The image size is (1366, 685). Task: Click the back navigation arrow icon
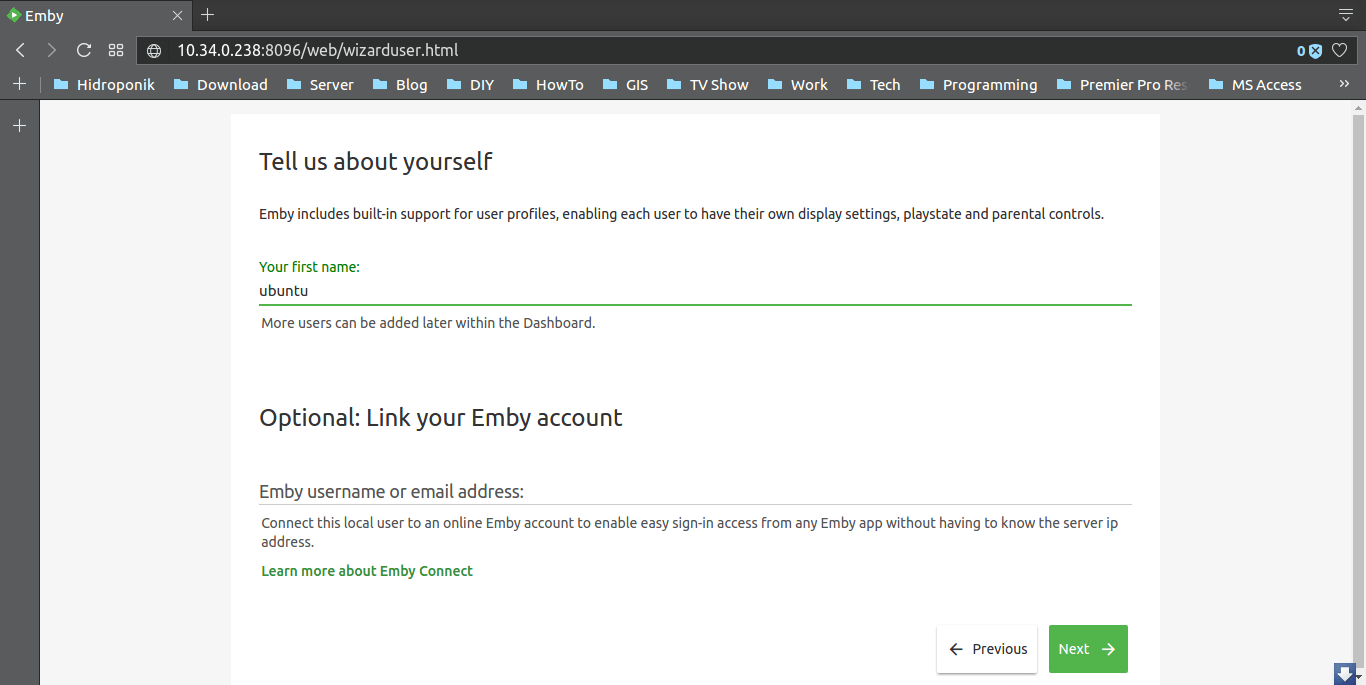coord(20,50)
